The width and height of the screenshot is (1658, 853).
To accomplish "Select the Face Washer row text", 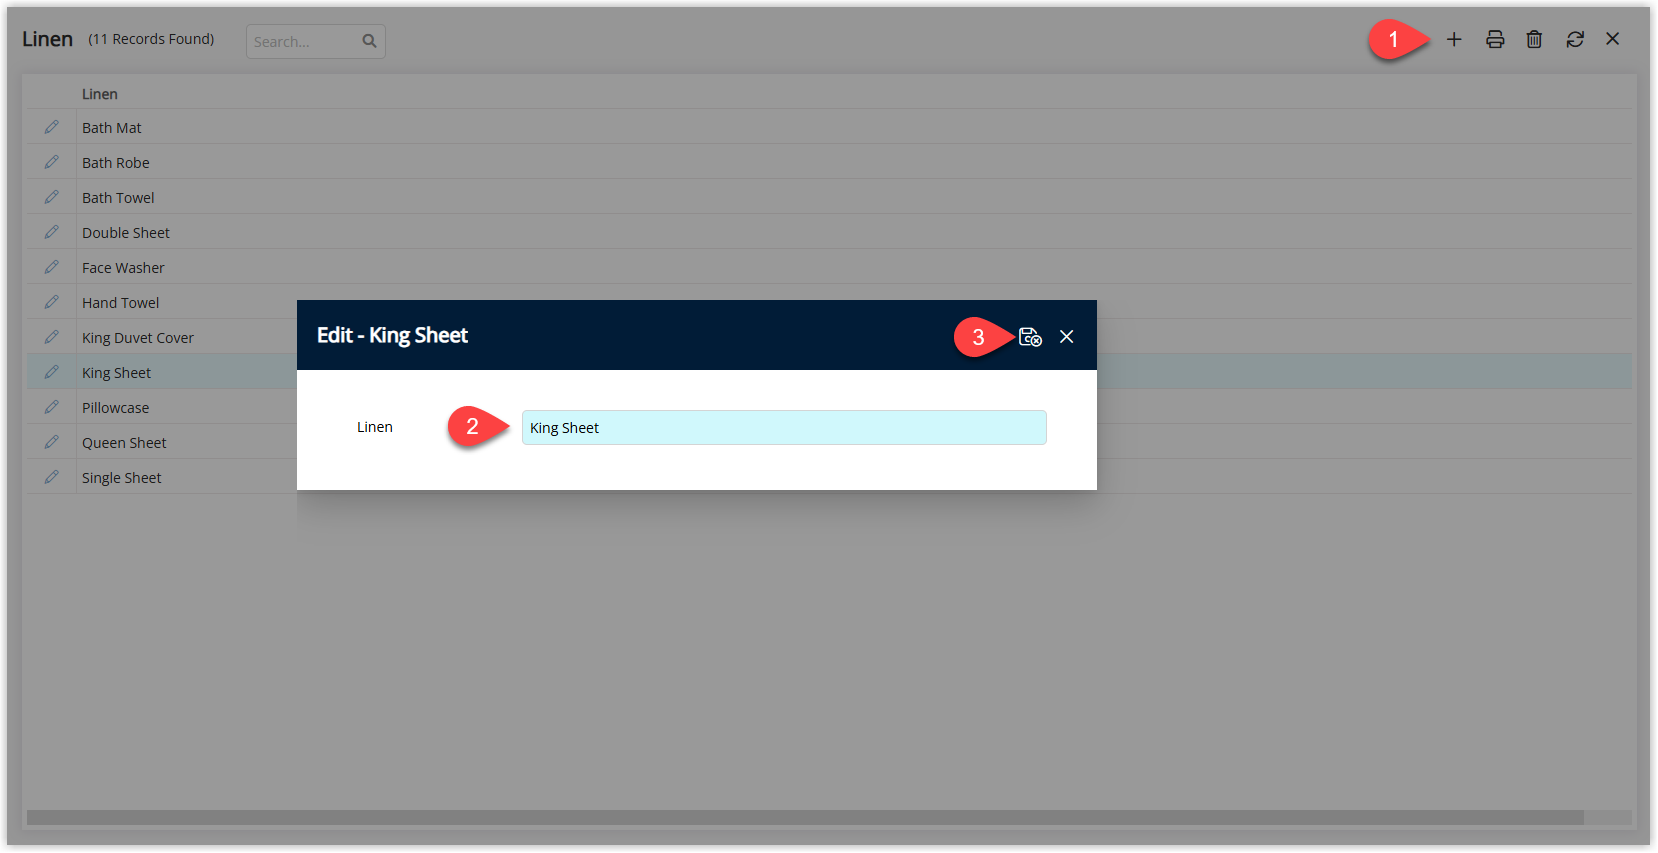I will [x=123, y=268].
